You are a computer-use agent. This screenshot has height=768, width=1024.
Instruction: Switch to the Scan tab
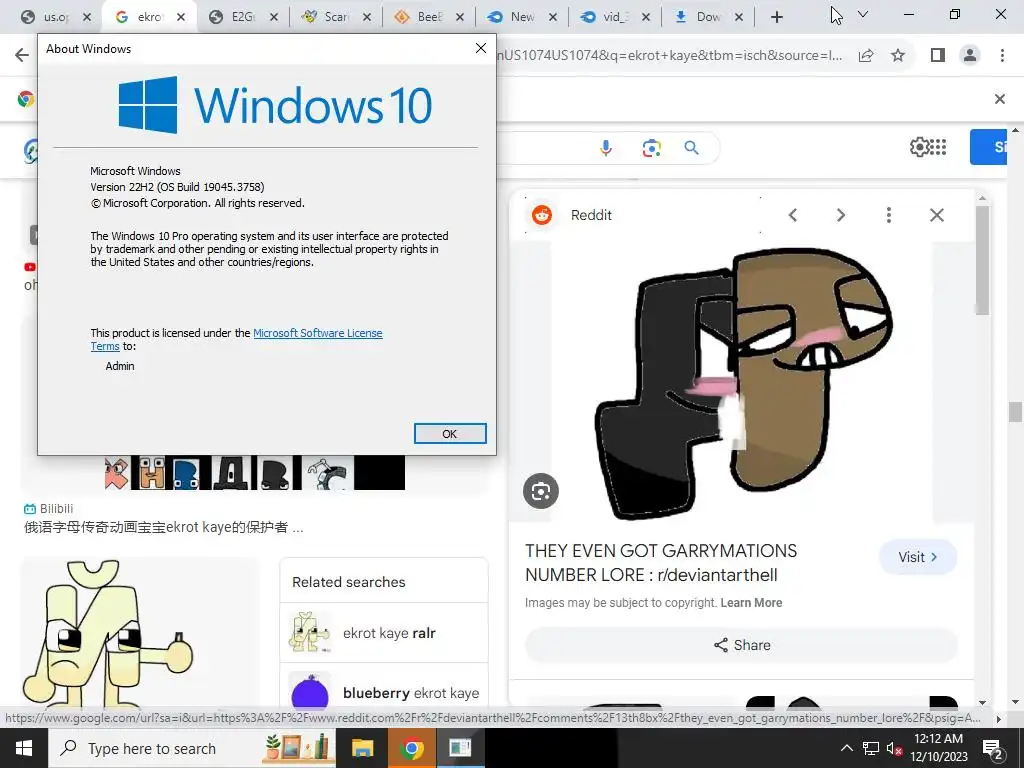(x=336, y=17)
